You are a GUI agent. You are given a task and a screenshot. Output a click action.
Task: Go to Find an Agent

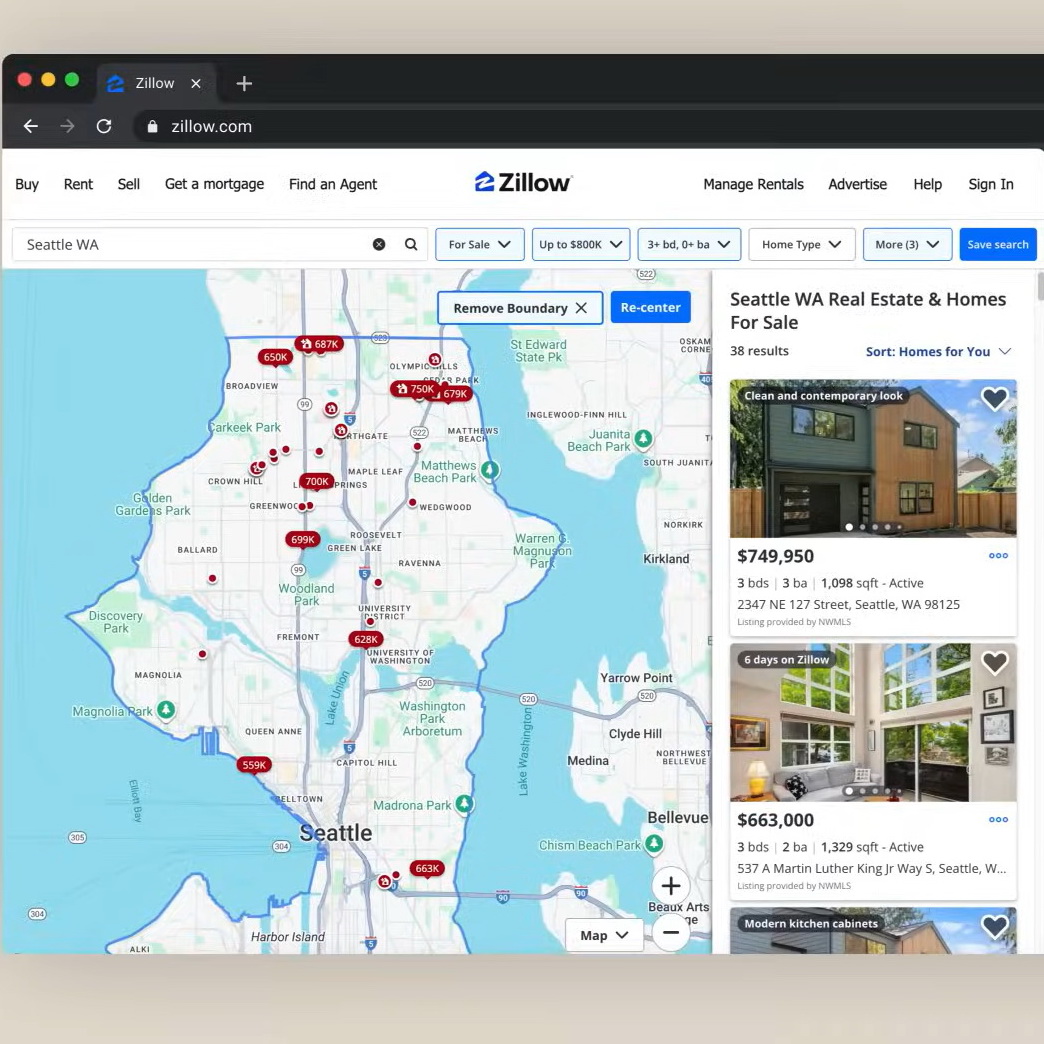click(x=333, y=184)
